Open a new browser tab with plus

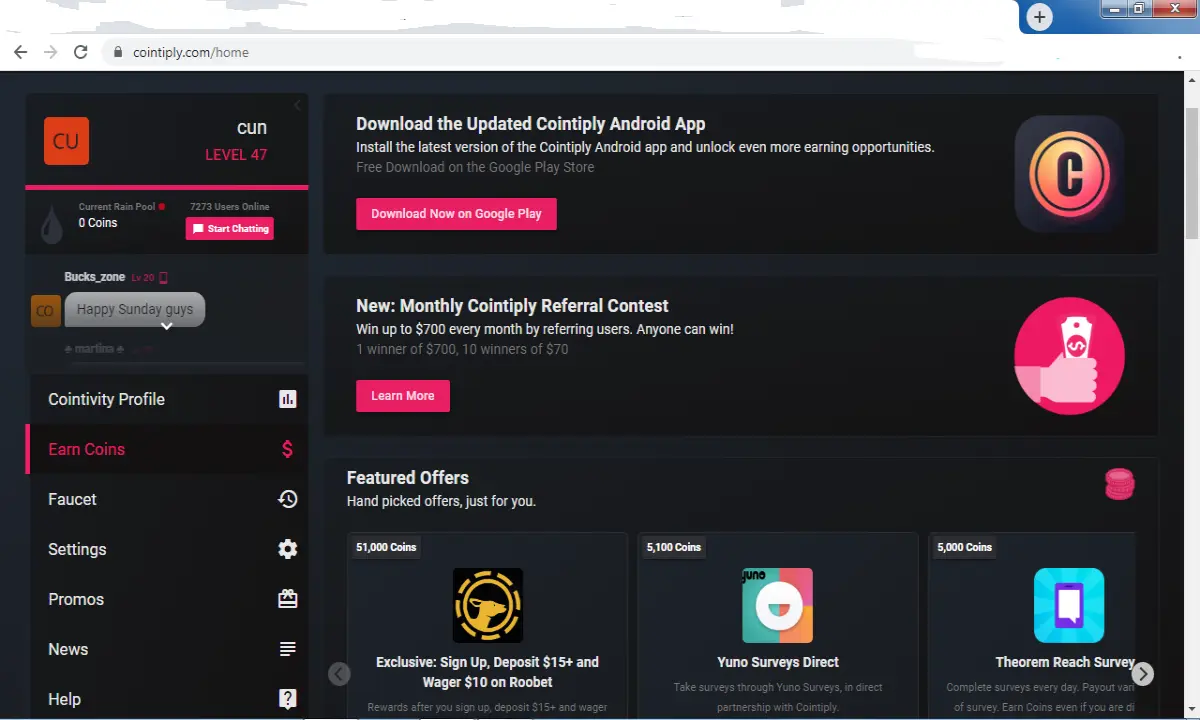(1040, 17)
